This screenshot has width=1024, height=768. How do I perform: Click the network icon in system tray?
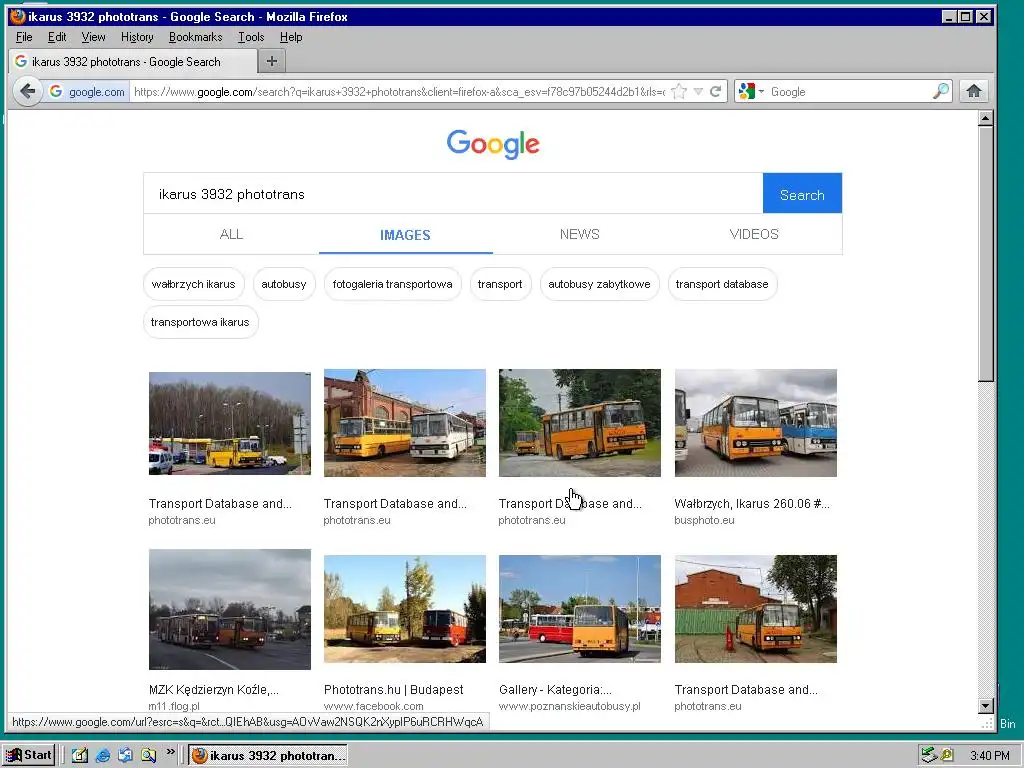coord(928,755)
